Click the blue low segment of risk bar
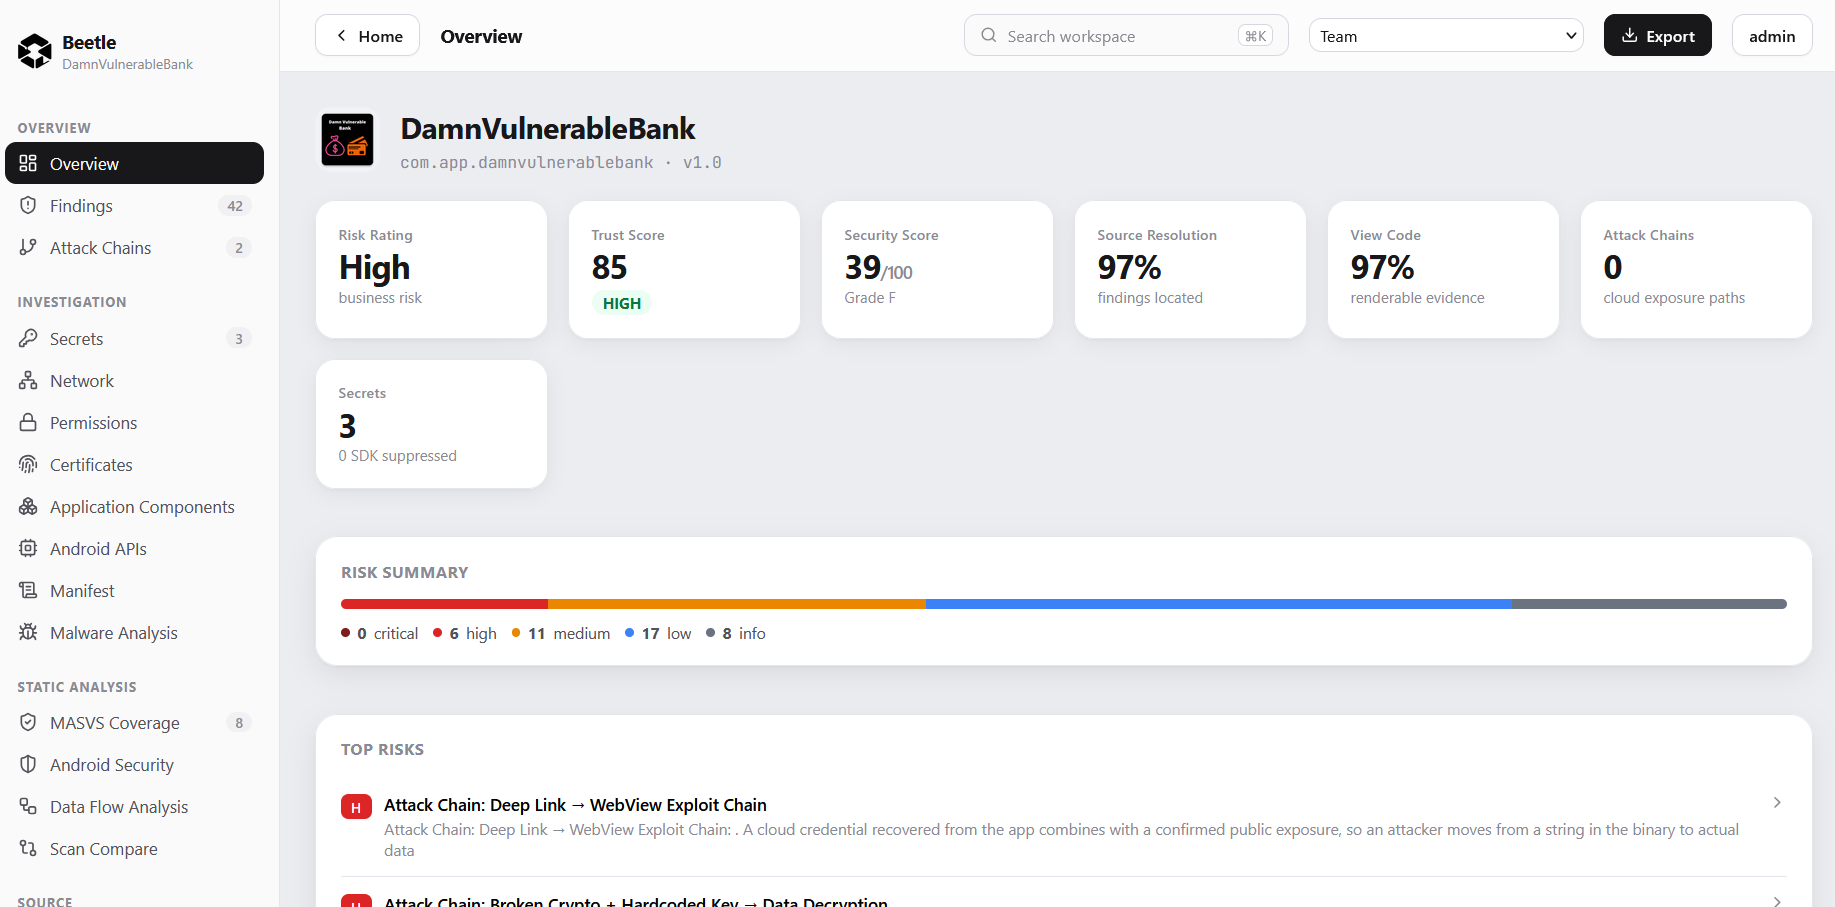Image resolution: width=1835 pixels, height=907 pixels. pyautogui.click(x=1218, y=604)
